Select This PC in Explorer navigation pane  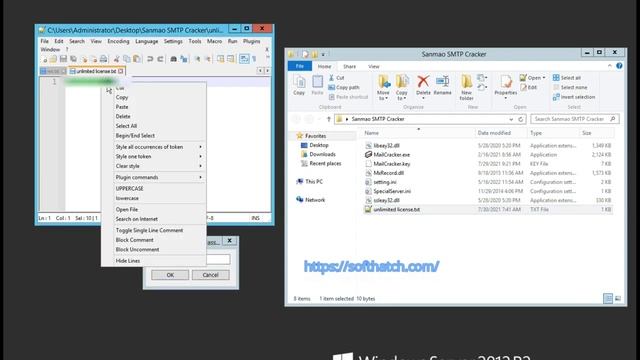pos(310,182)
